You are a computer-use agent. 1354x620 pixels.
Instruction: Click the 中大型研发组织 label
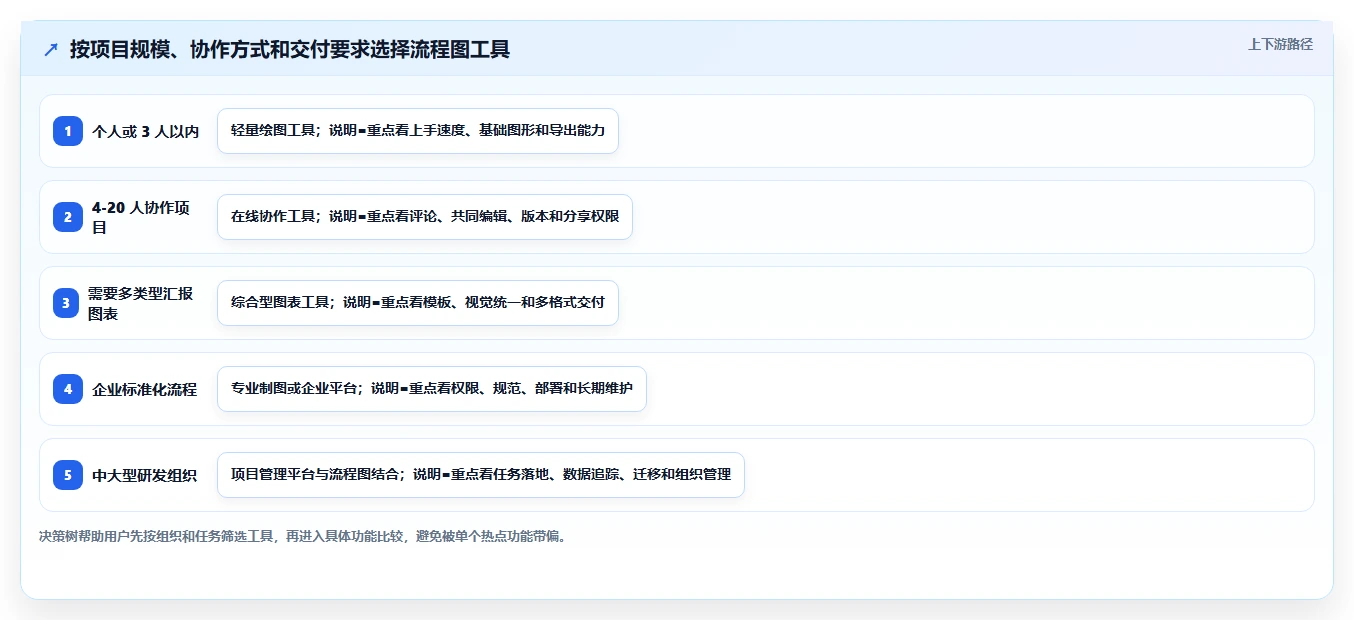click(145, 475)
